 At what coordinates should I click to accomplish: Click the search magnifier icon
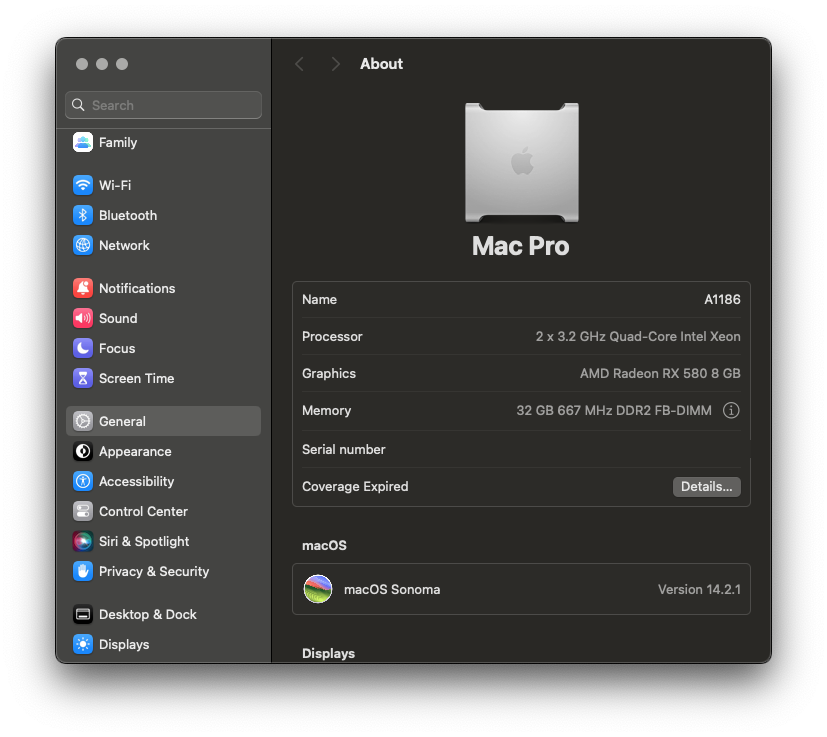click(78, 105)
